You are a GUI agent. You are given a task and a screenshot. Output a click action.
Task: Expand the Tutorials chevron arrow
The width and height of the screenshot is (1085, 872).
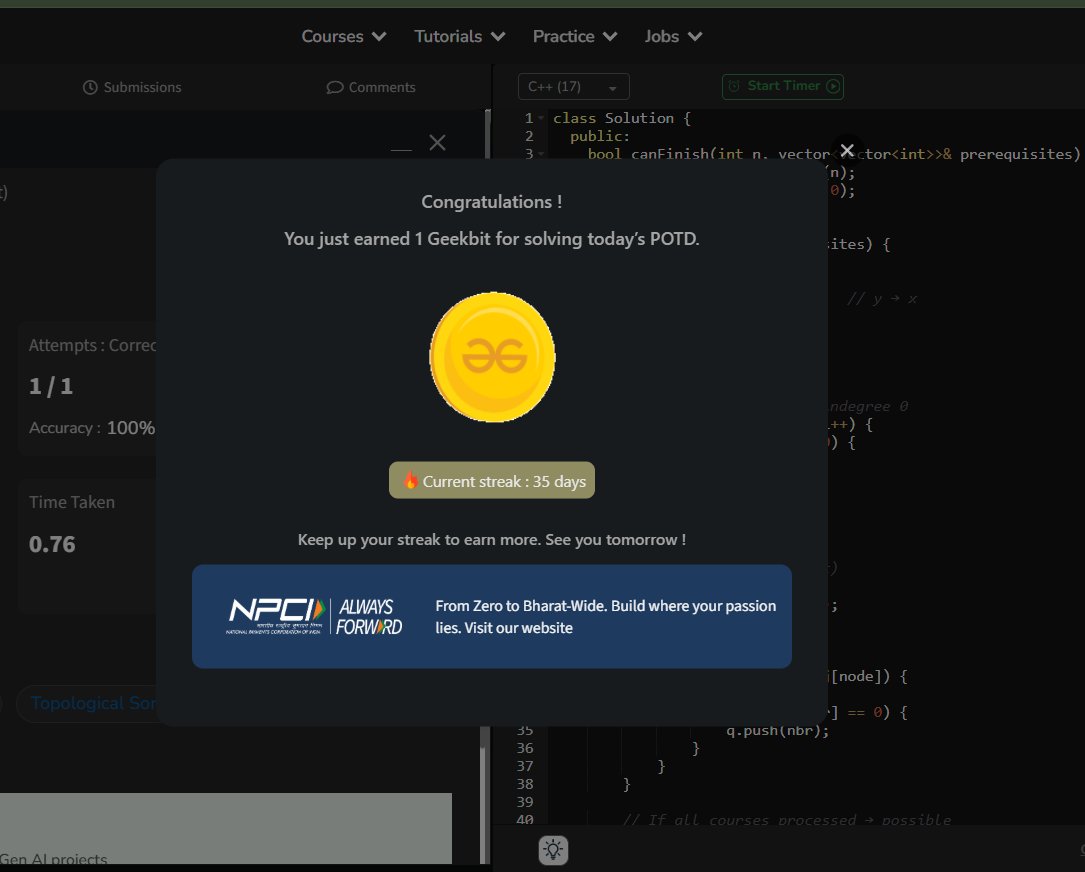[498, 37]
